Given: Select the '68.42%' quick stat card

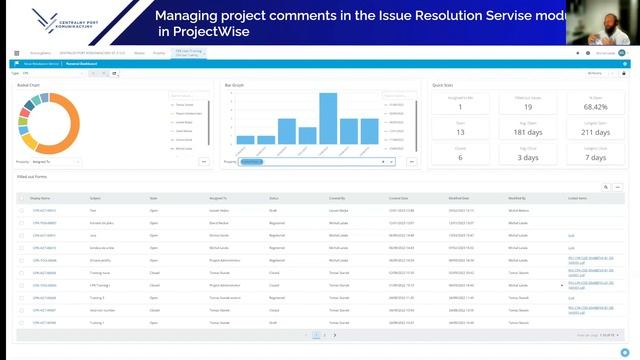Looking at the screenshot, I should [x=596, y=103].
